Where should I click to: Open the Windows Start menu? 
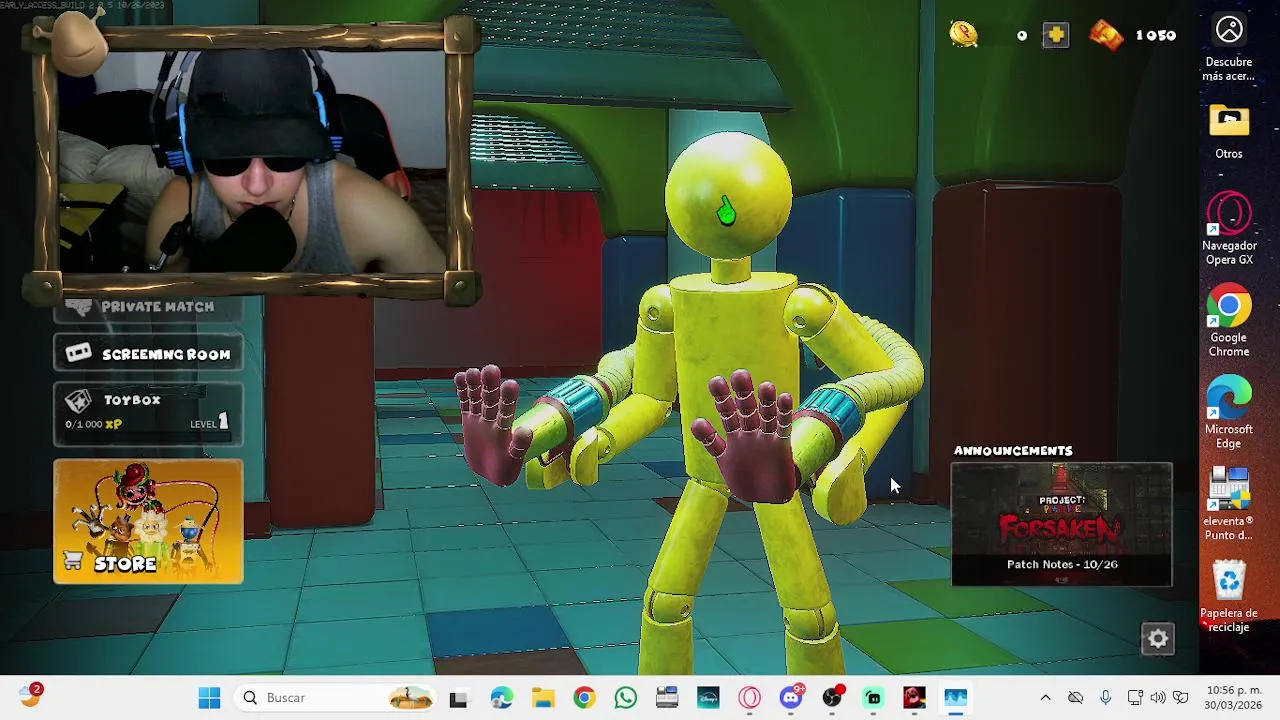pos(209,698)
